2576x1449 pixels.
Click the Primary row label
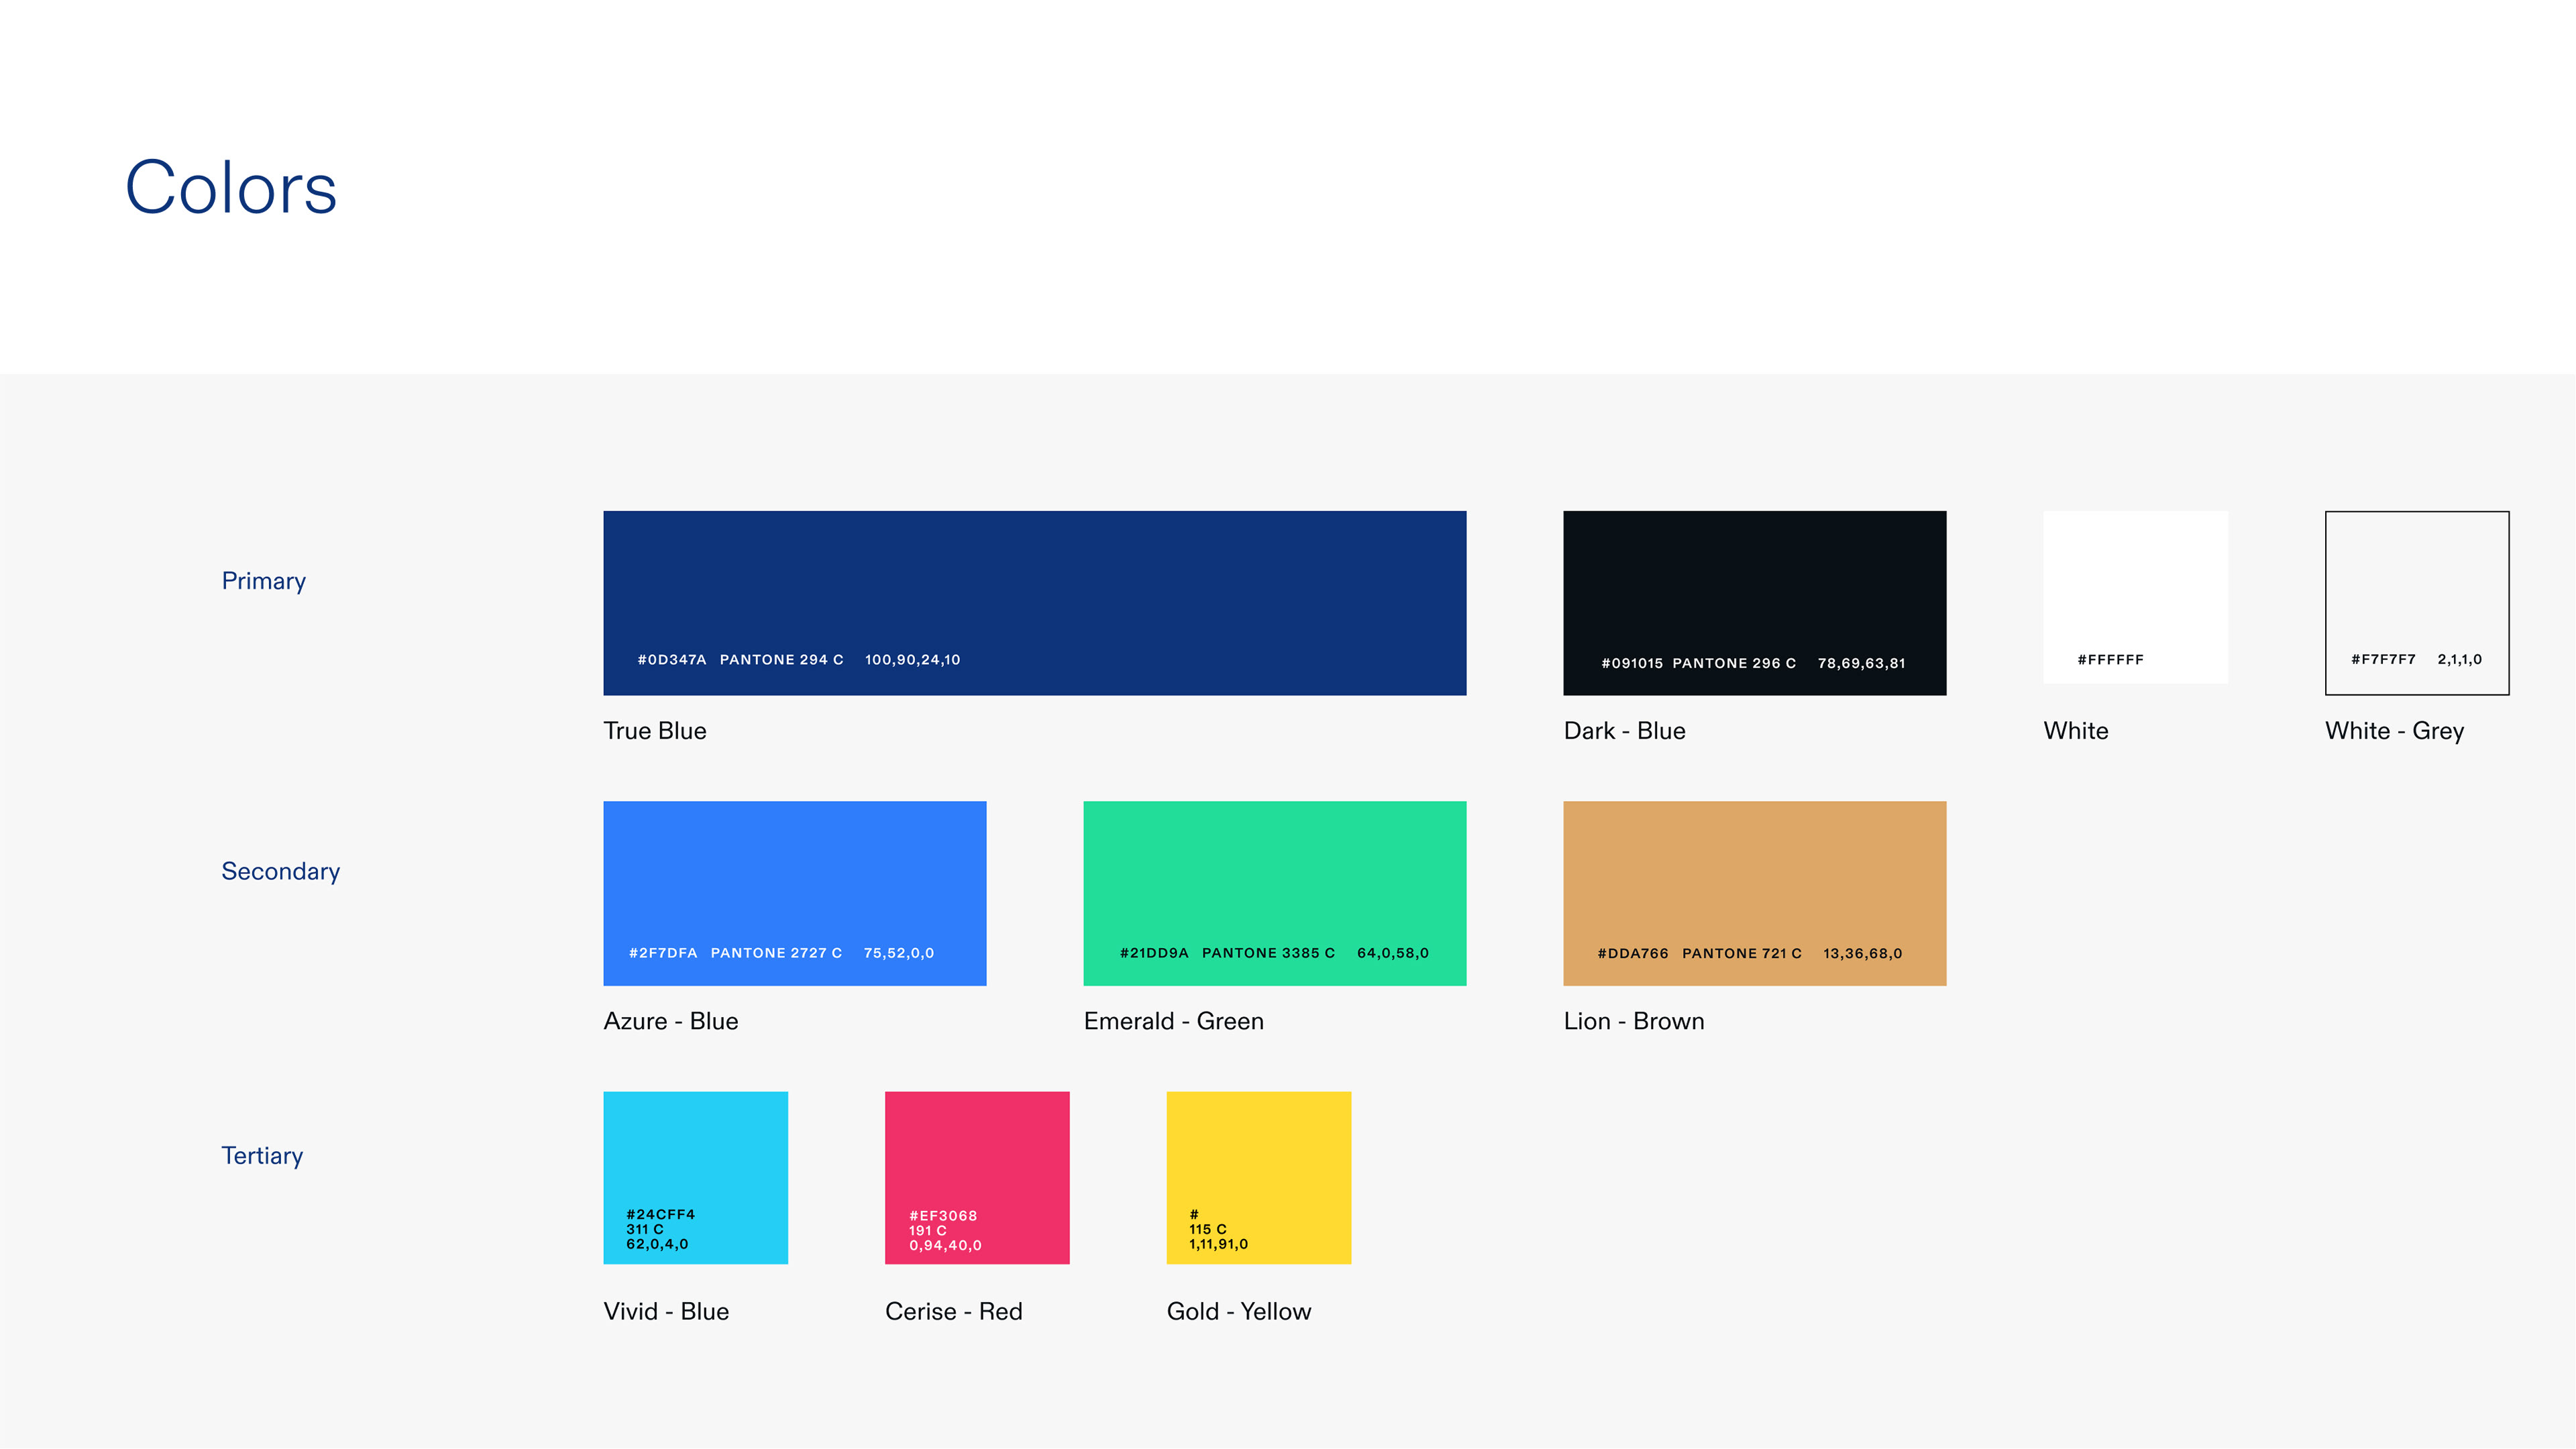(263, 581)
